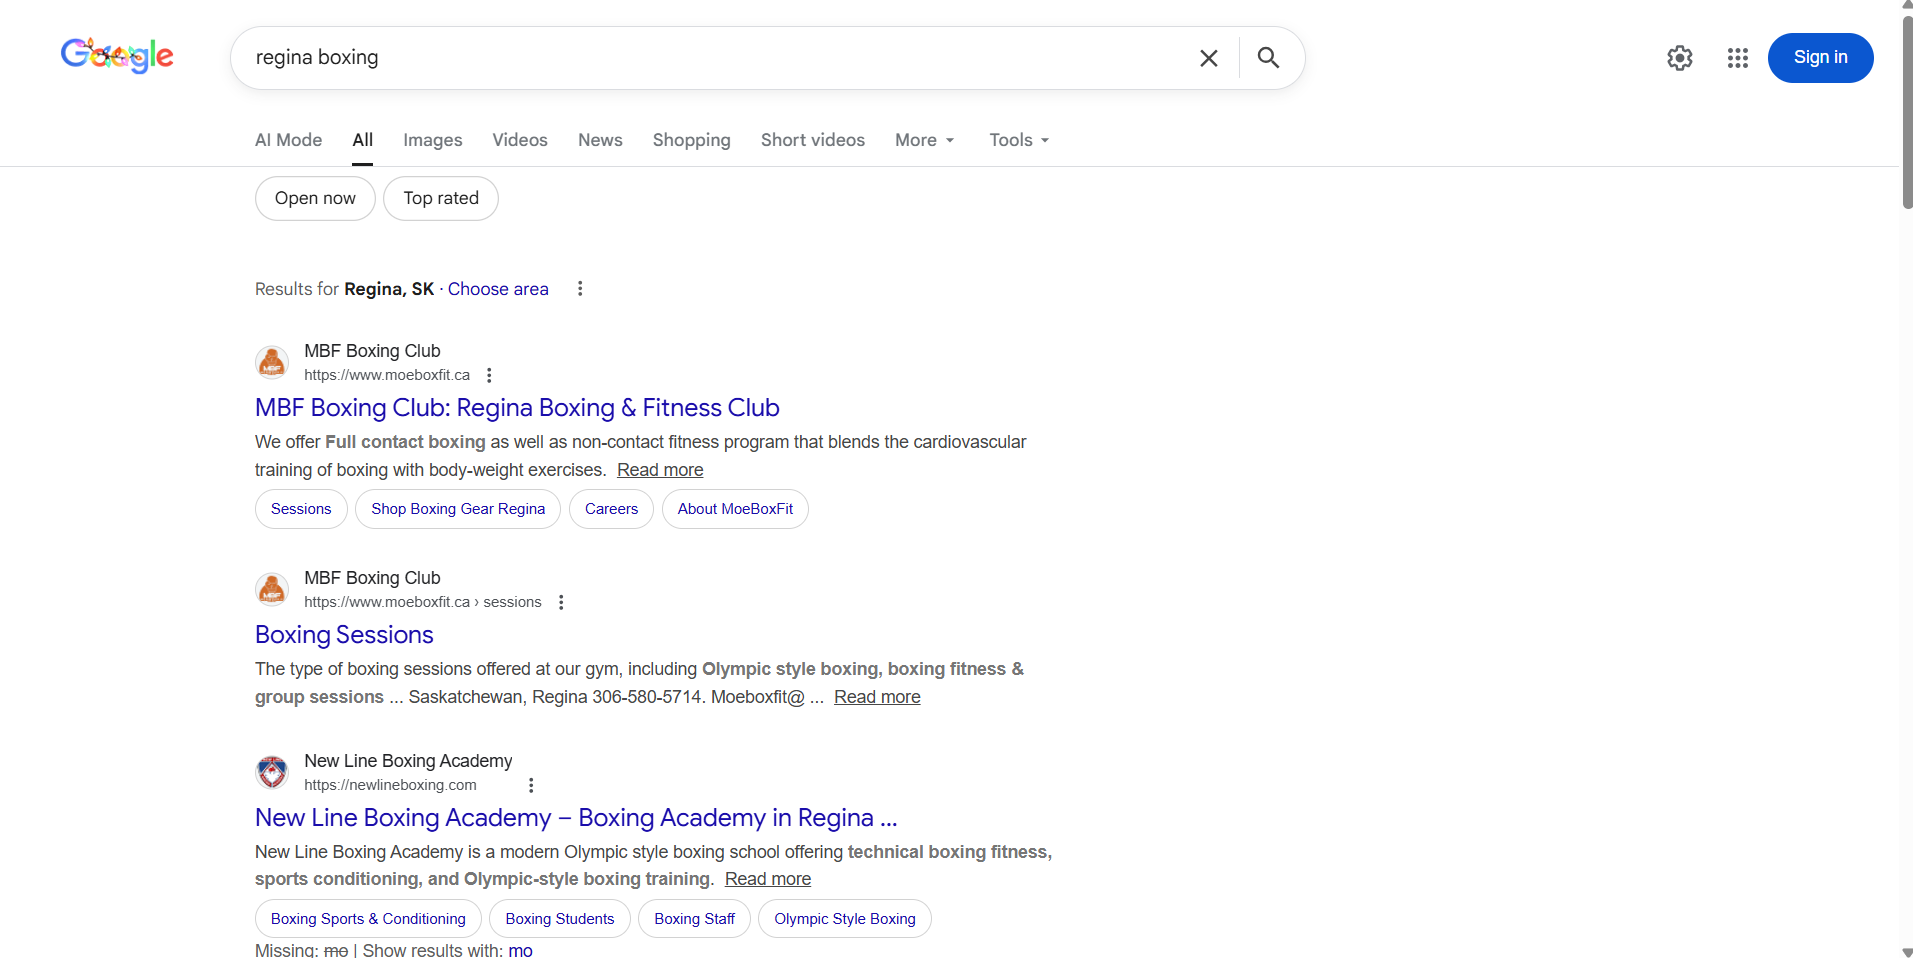
Task: Open the Shopping tab
Action: point(692,140)
